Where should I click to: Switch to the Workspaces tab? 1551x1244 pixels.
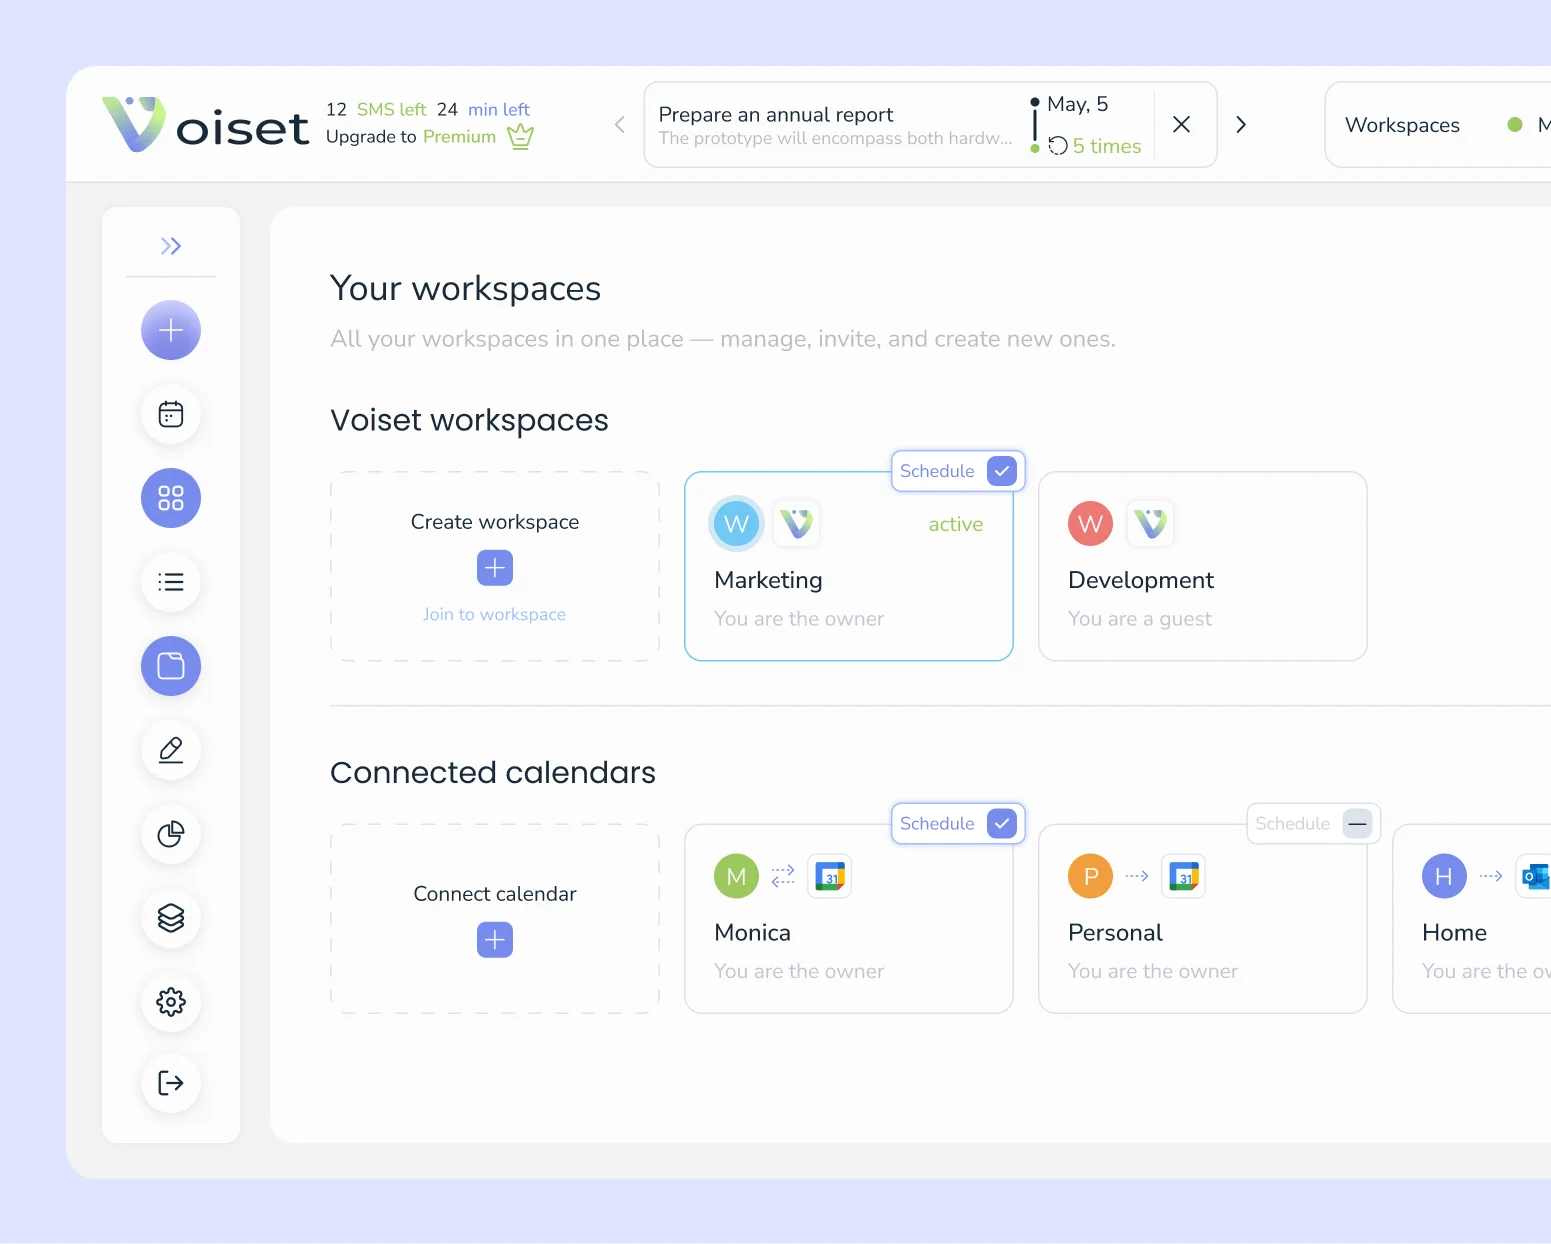tap(1402, 124)
